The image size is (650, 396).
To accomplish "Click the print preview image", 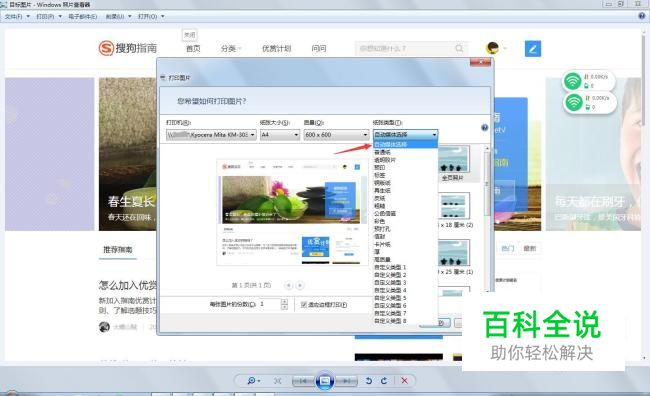I will [291, 212].
